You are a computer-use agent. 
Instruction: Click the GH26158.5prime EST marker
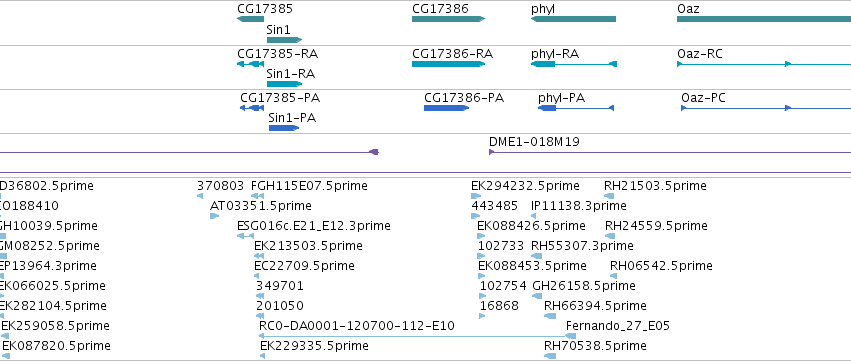point(537,296)
